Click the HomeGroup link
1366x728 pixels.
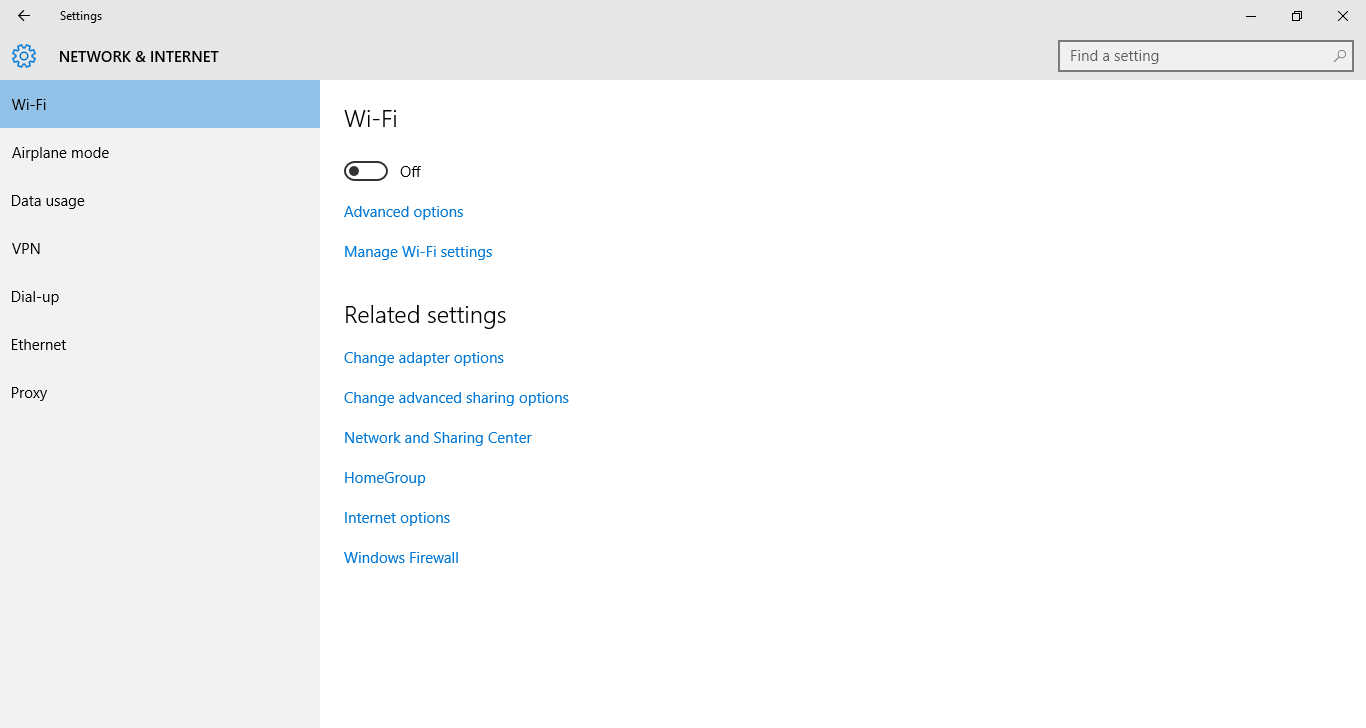coord(385,478)
